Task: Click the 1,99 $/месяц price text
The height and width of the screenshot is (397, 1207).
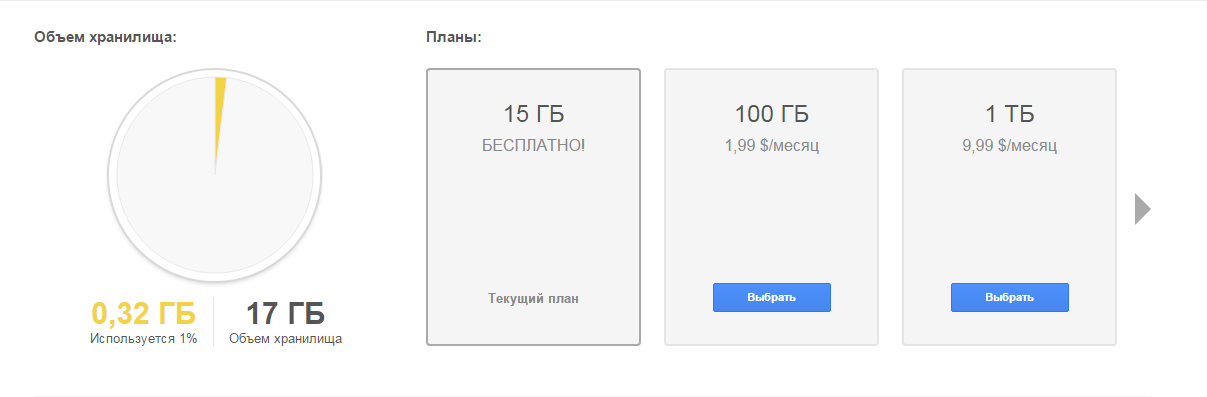Action: (x=772, y=146)
